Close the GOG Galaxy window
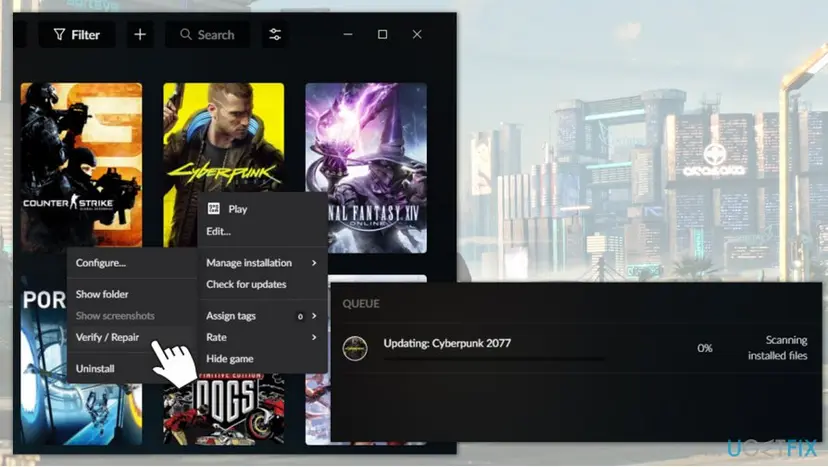 point(417,34)
